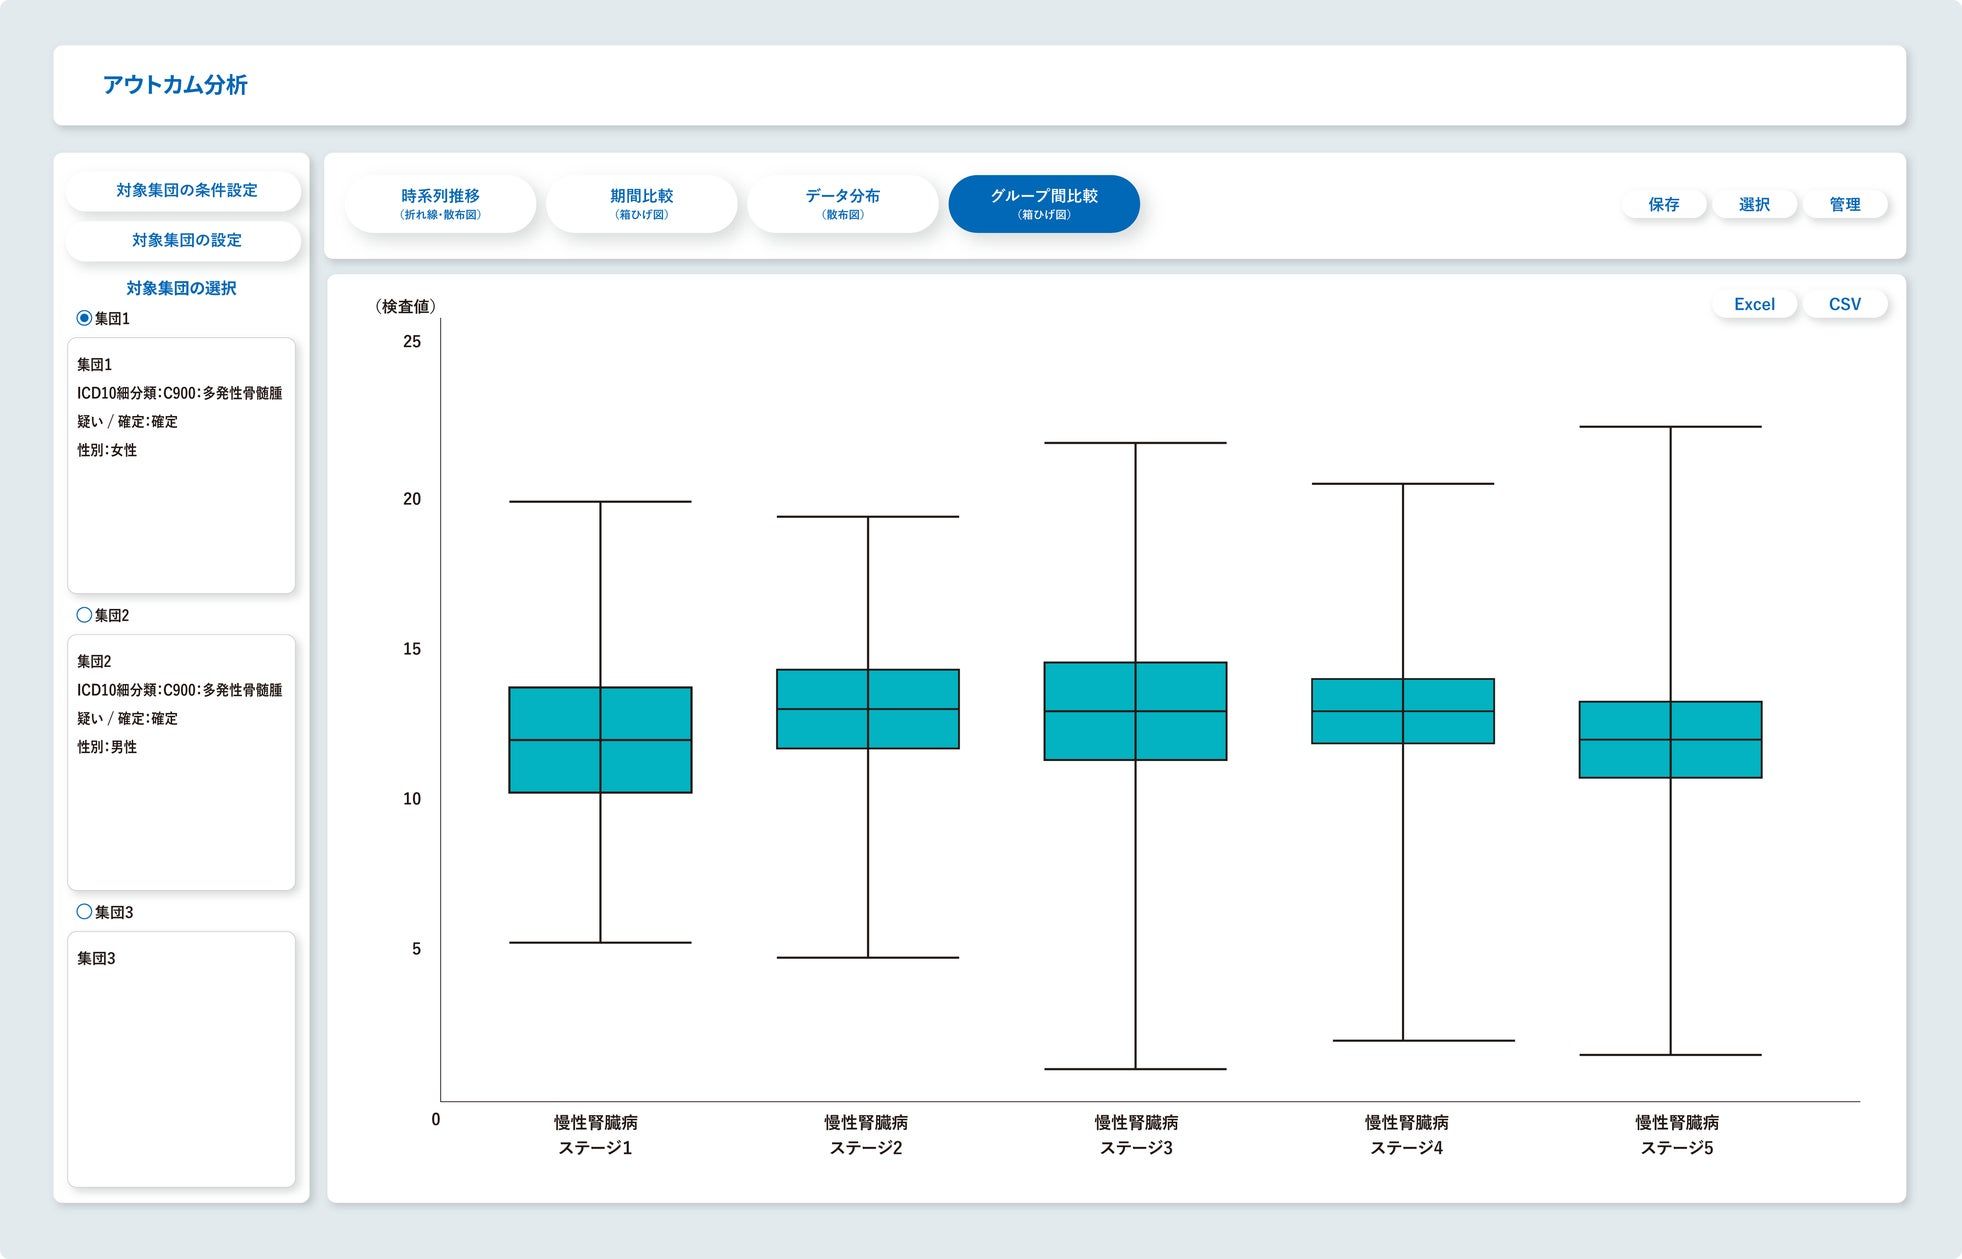Select the 集団3 radio button
This screenshot has width=1962, height=1259.
84,912
